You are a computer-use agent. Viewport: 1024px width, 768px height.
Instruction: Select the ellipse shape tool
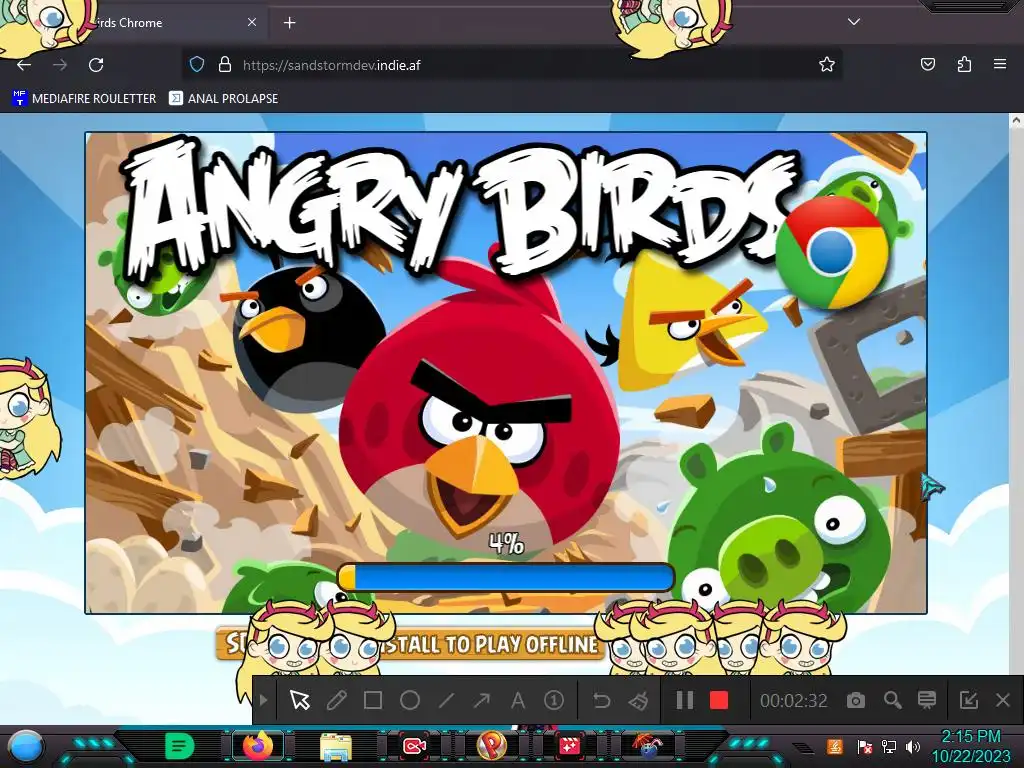(x=409, y=701)
